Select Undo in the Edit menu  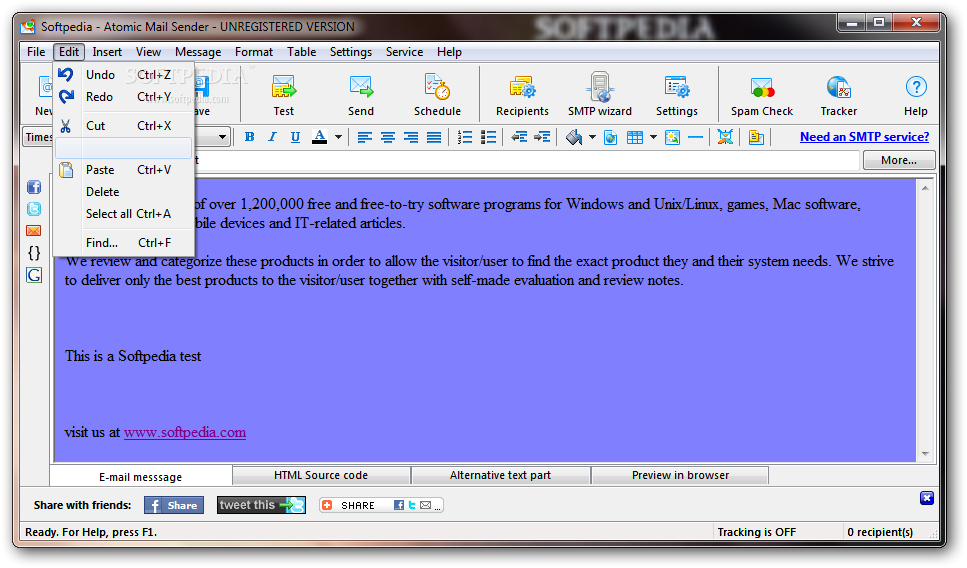[124, 75]
